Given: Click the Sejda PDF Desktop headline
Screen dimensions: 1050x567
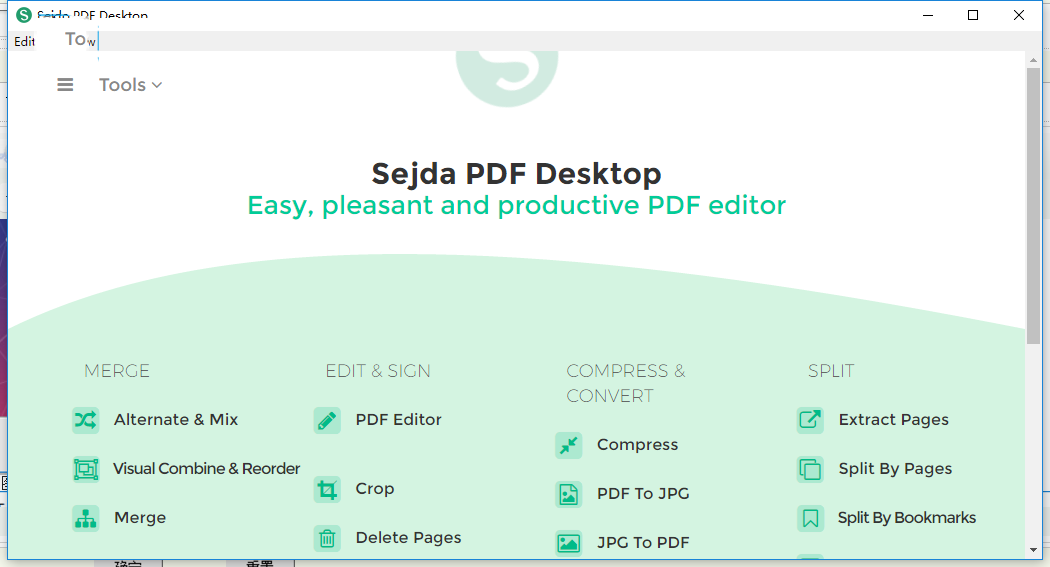Looking at the screenshot, I should click(x=516, y=173).
